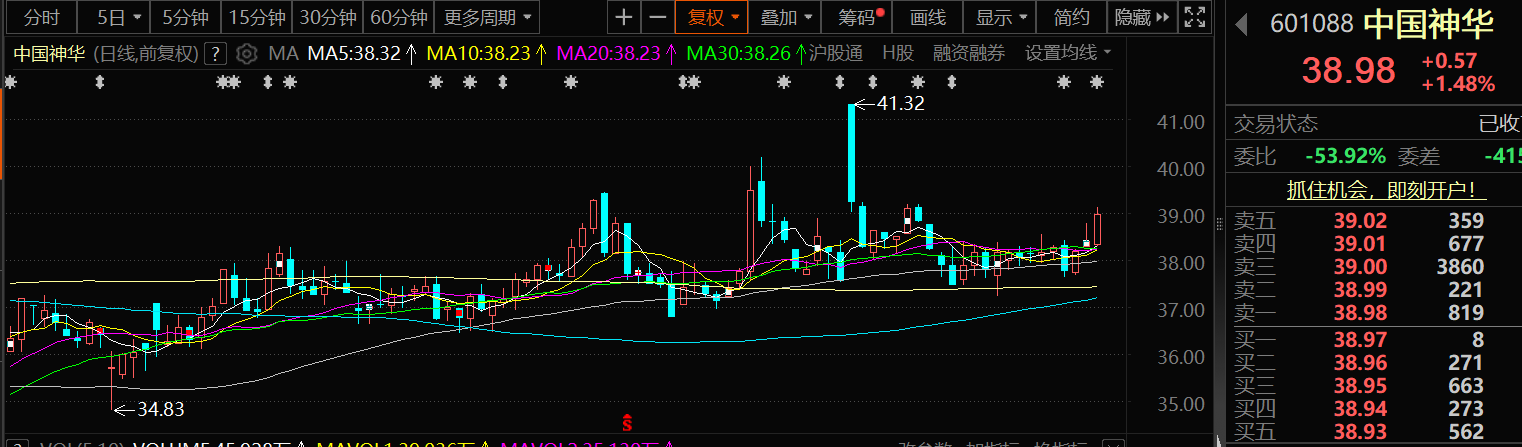Click the minus zoom-out chart button
Screen dimensions: 1522x447
657,17
